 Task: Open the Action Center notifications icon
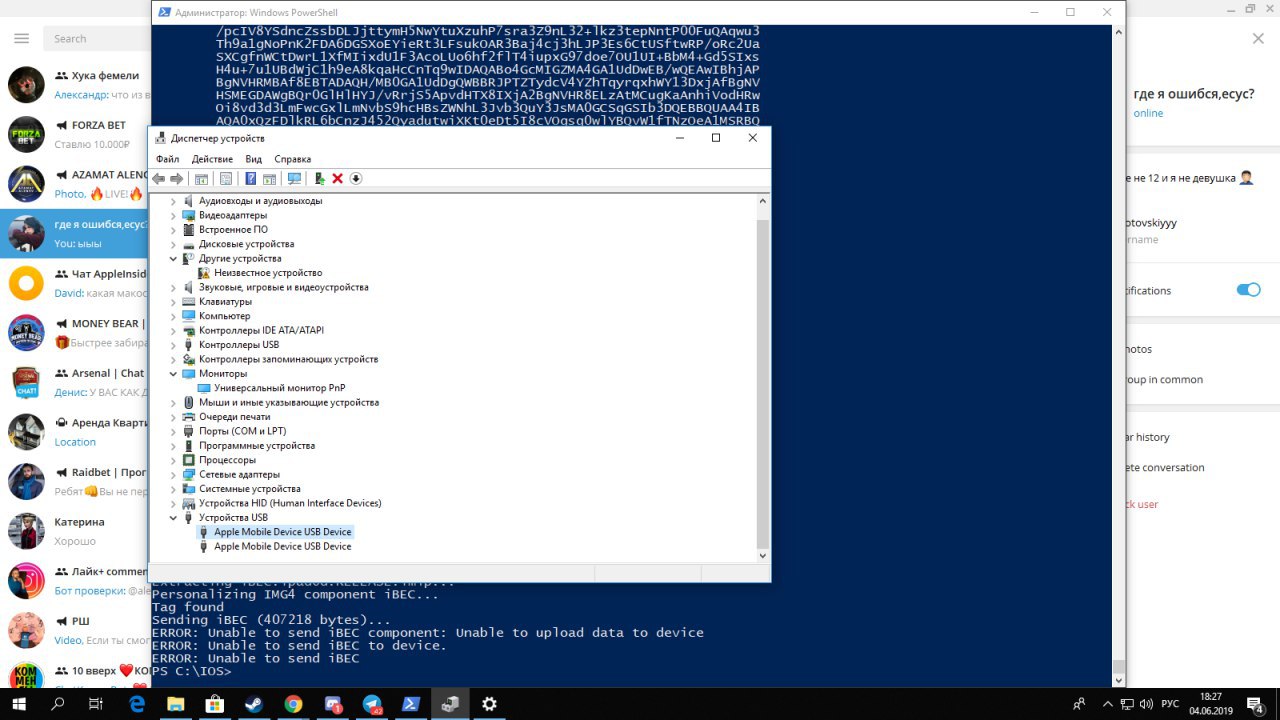(1256, 704)
